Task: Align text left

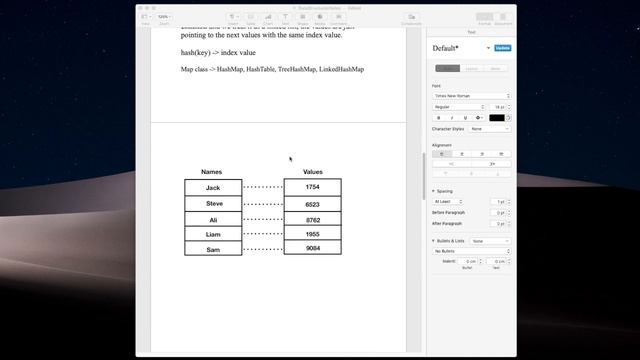Action: (442, 154)
